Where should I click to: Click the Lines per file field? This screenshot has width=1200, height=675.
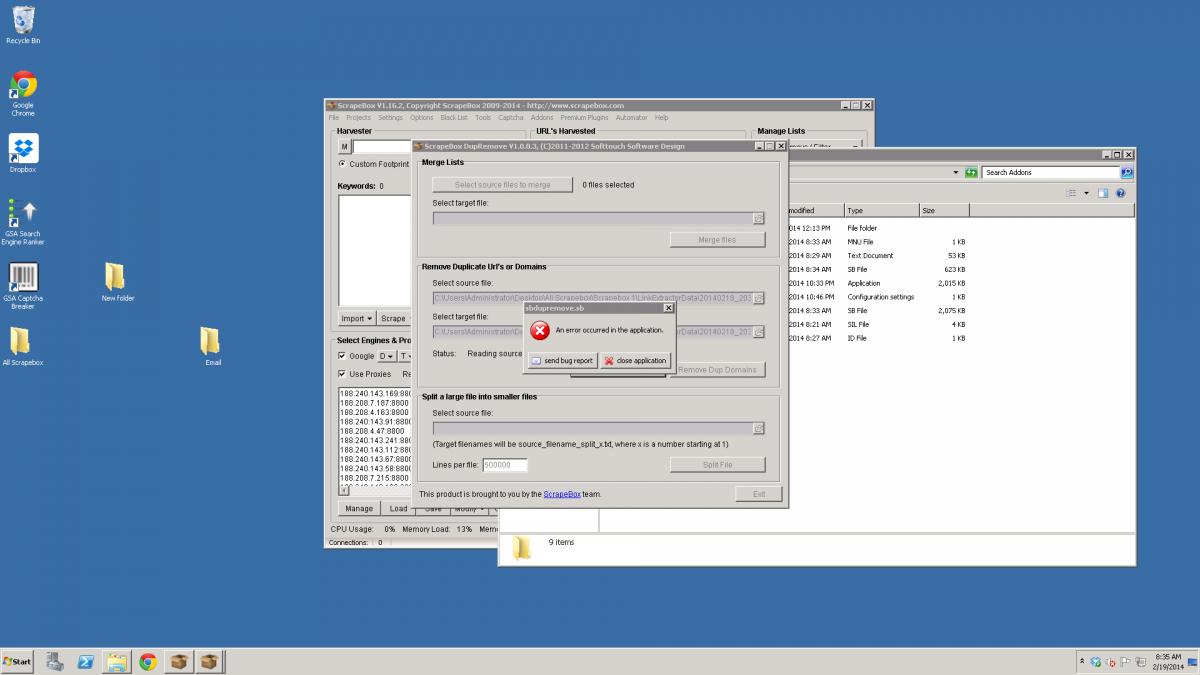click(x=504, y=465)
